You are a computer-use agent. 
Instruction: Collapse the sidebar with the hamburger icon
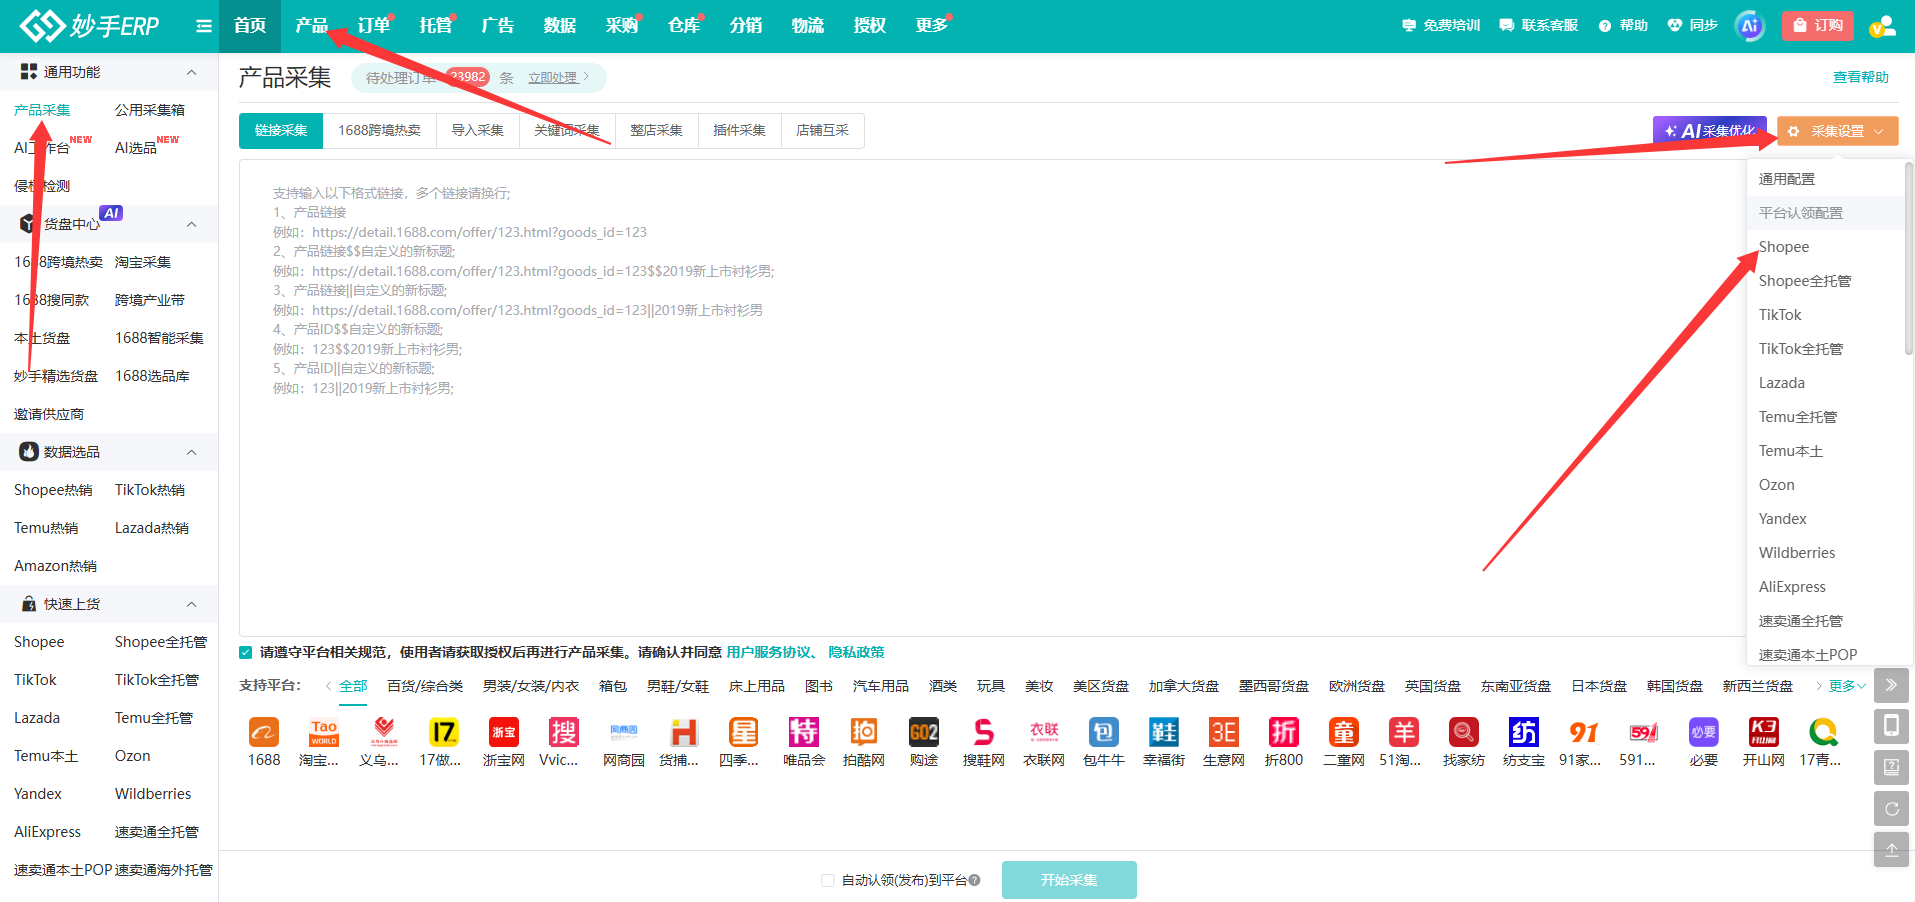pos(204,26)
